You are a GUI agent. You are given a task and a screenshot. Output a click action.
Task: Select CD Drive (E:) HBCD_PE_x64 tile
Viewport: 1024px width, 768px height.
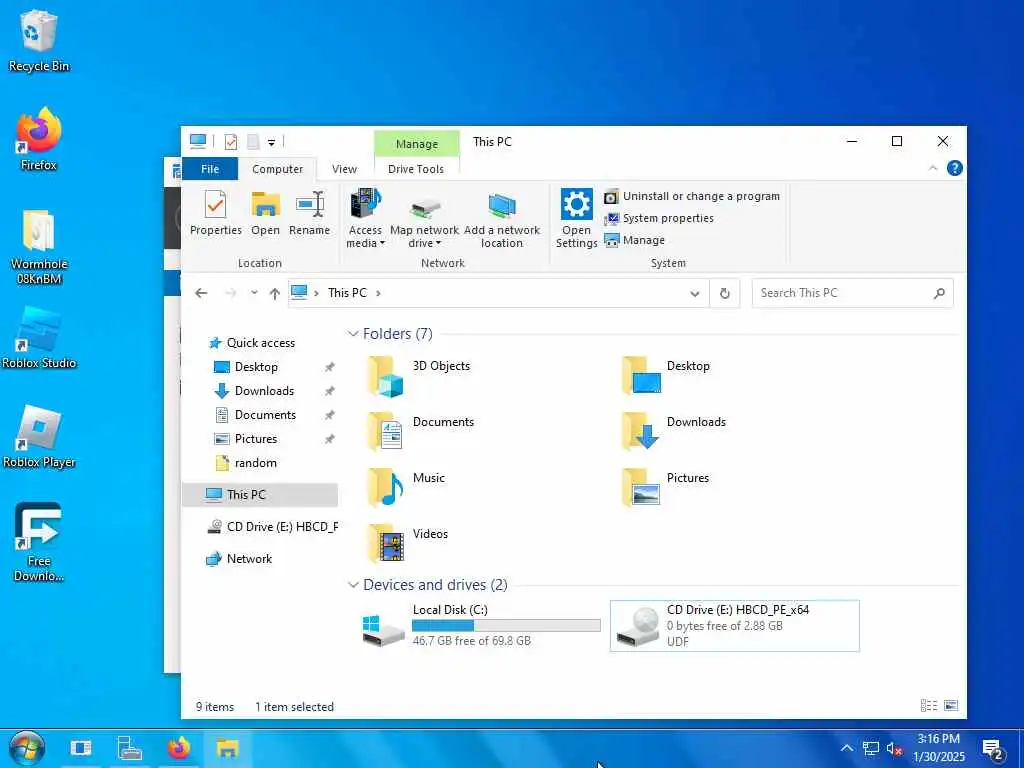(x=735, y=626)
